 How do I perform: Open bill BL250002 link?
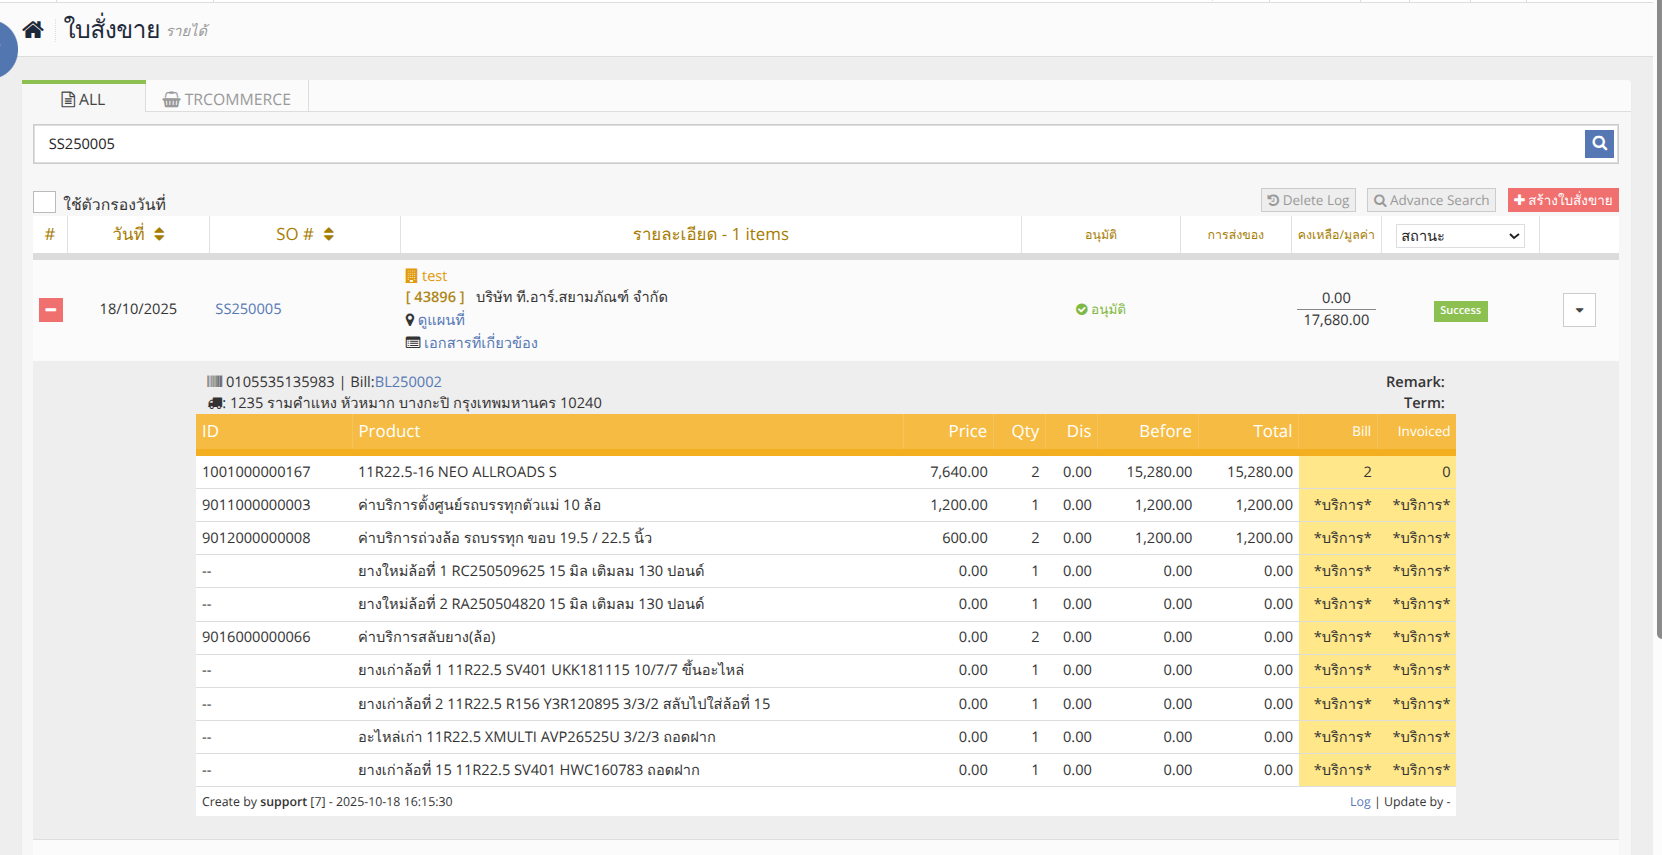click(x=408, y=382)
